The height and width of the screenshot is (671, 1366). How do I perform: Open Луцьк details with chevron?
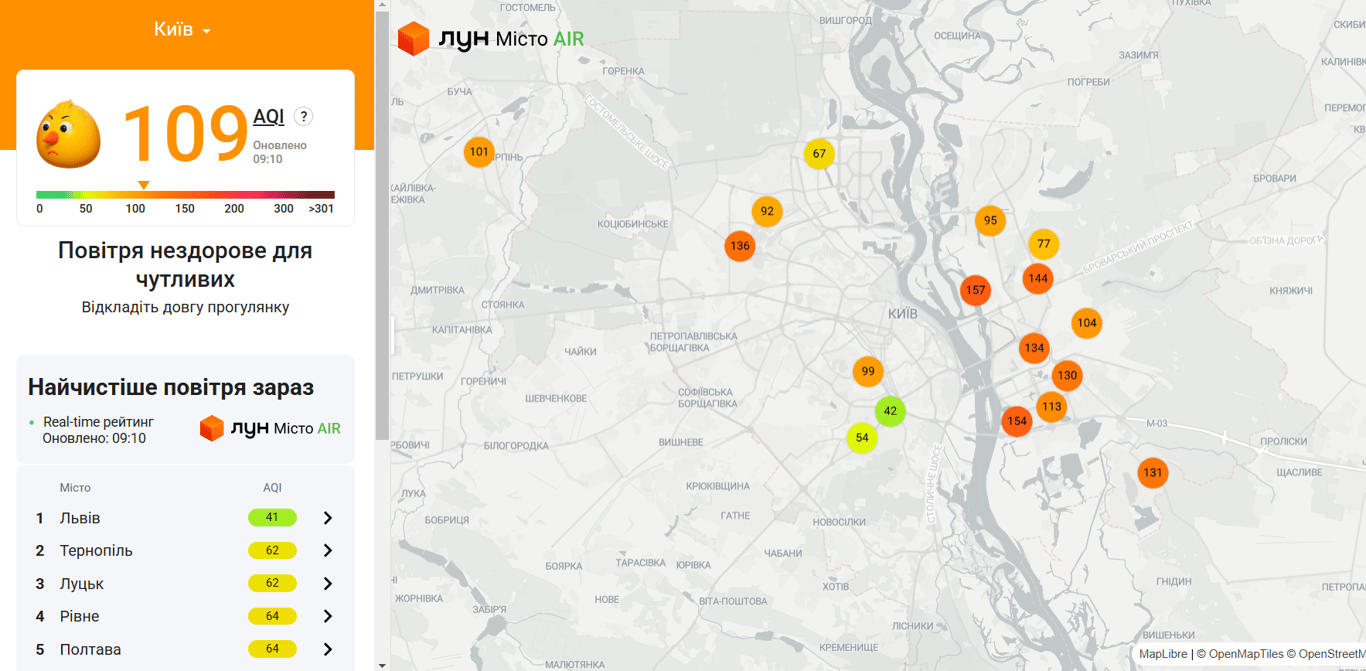tap(327, 584)
